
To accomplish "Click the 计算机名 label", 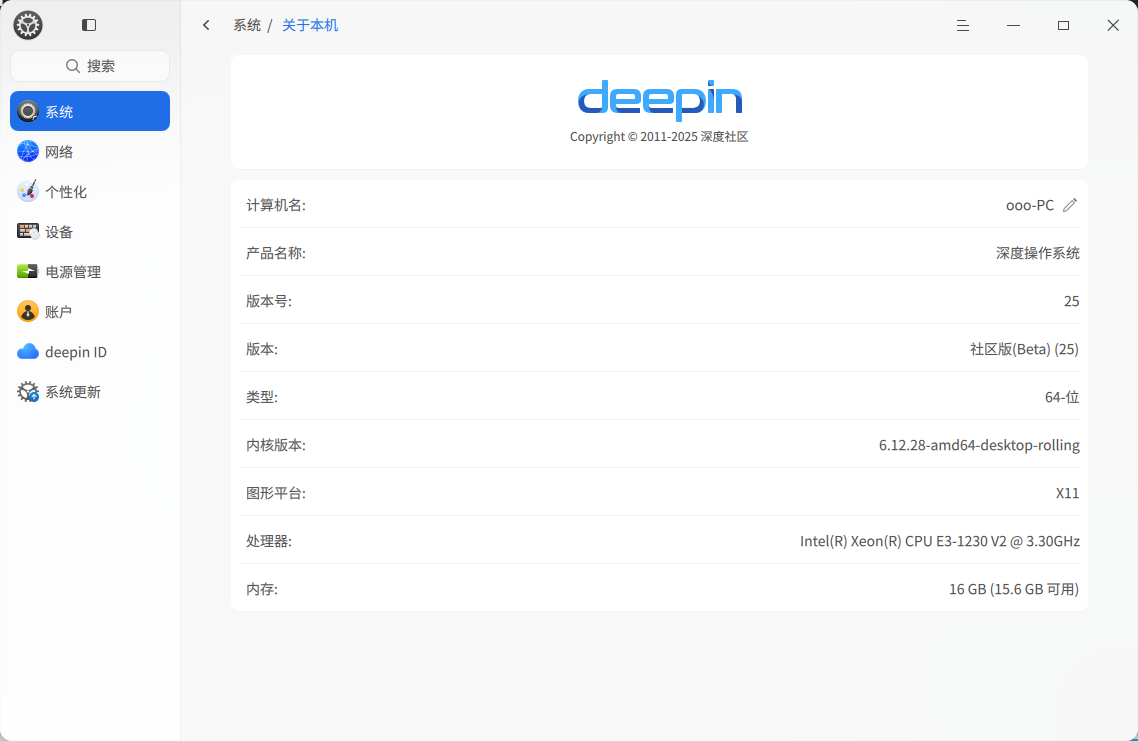I will coord(276,205).
